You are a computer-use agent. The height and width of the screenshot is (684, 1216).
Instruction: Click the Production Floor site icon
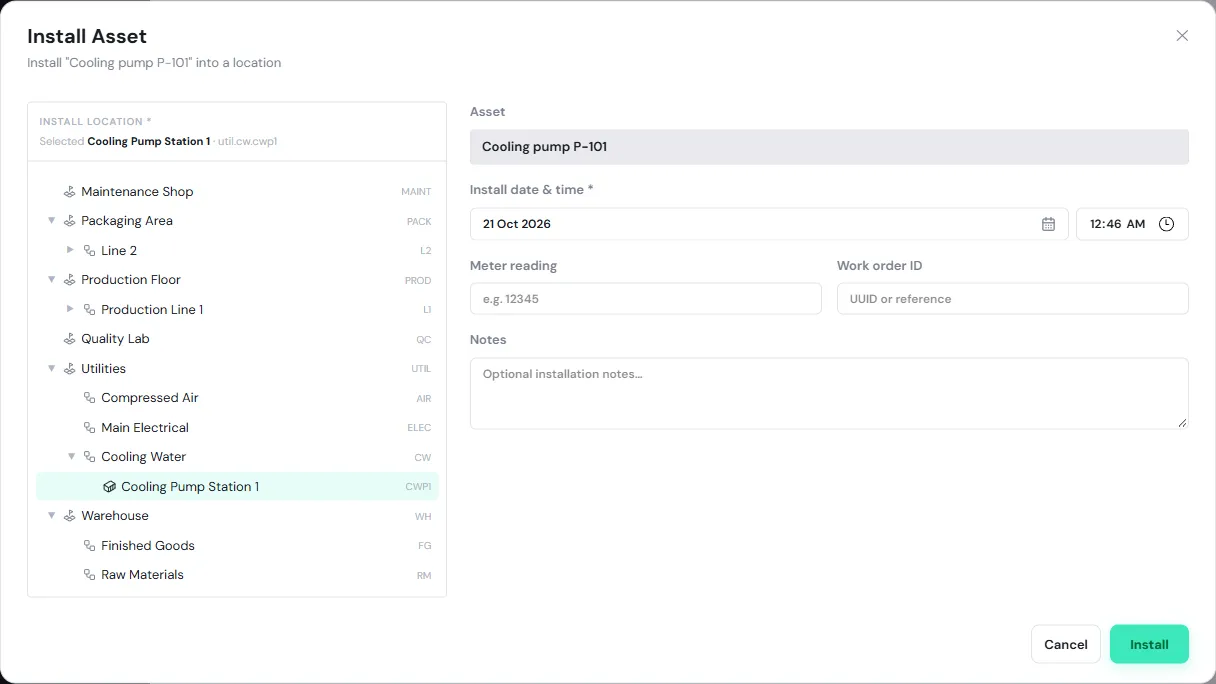coord(70,280)
